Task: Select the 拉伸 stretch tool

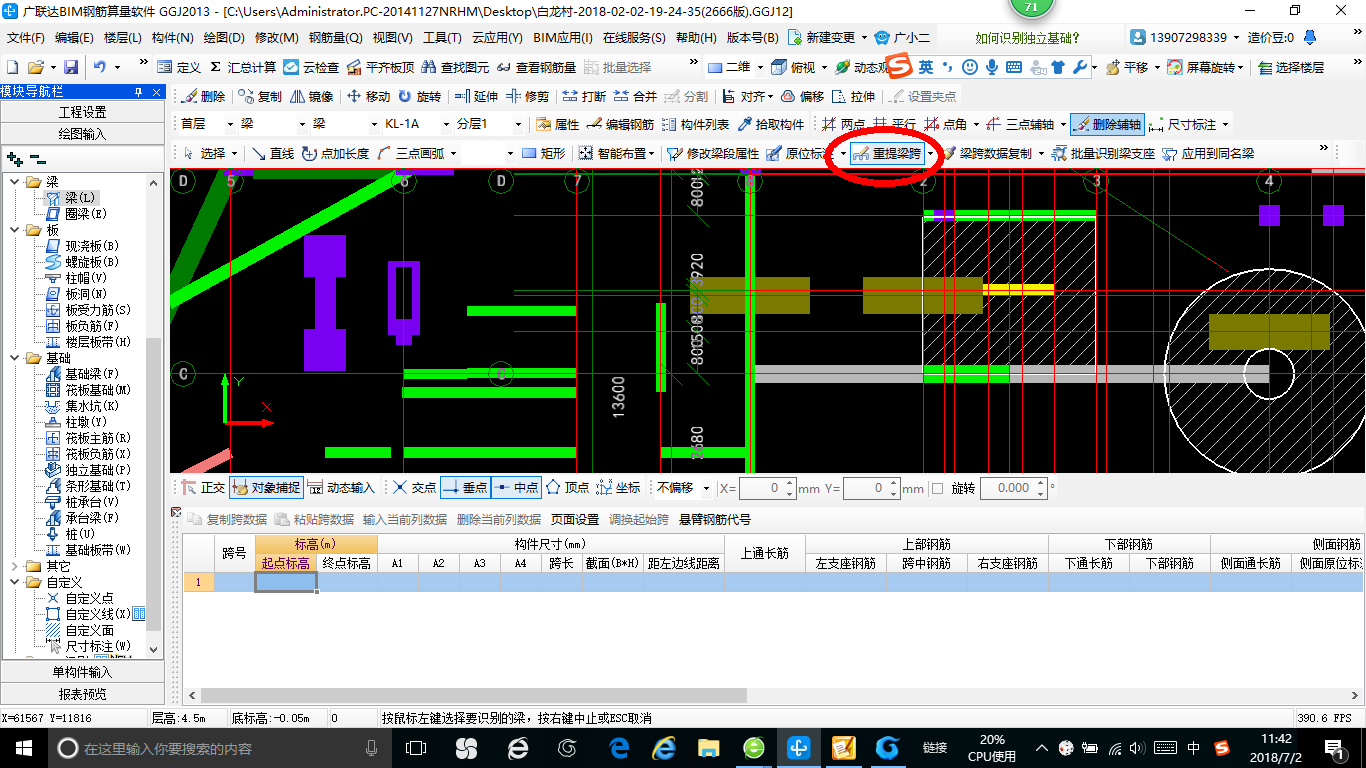Action: pyautogui.click(x=853, y=97)
